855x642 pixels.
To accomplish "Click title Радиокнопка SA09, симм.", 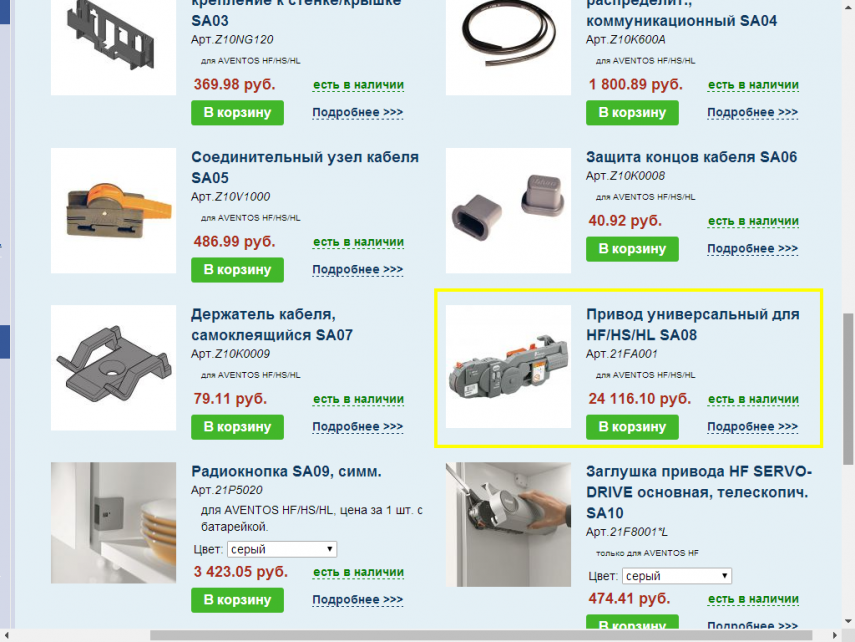I will (x=286, y=471).
